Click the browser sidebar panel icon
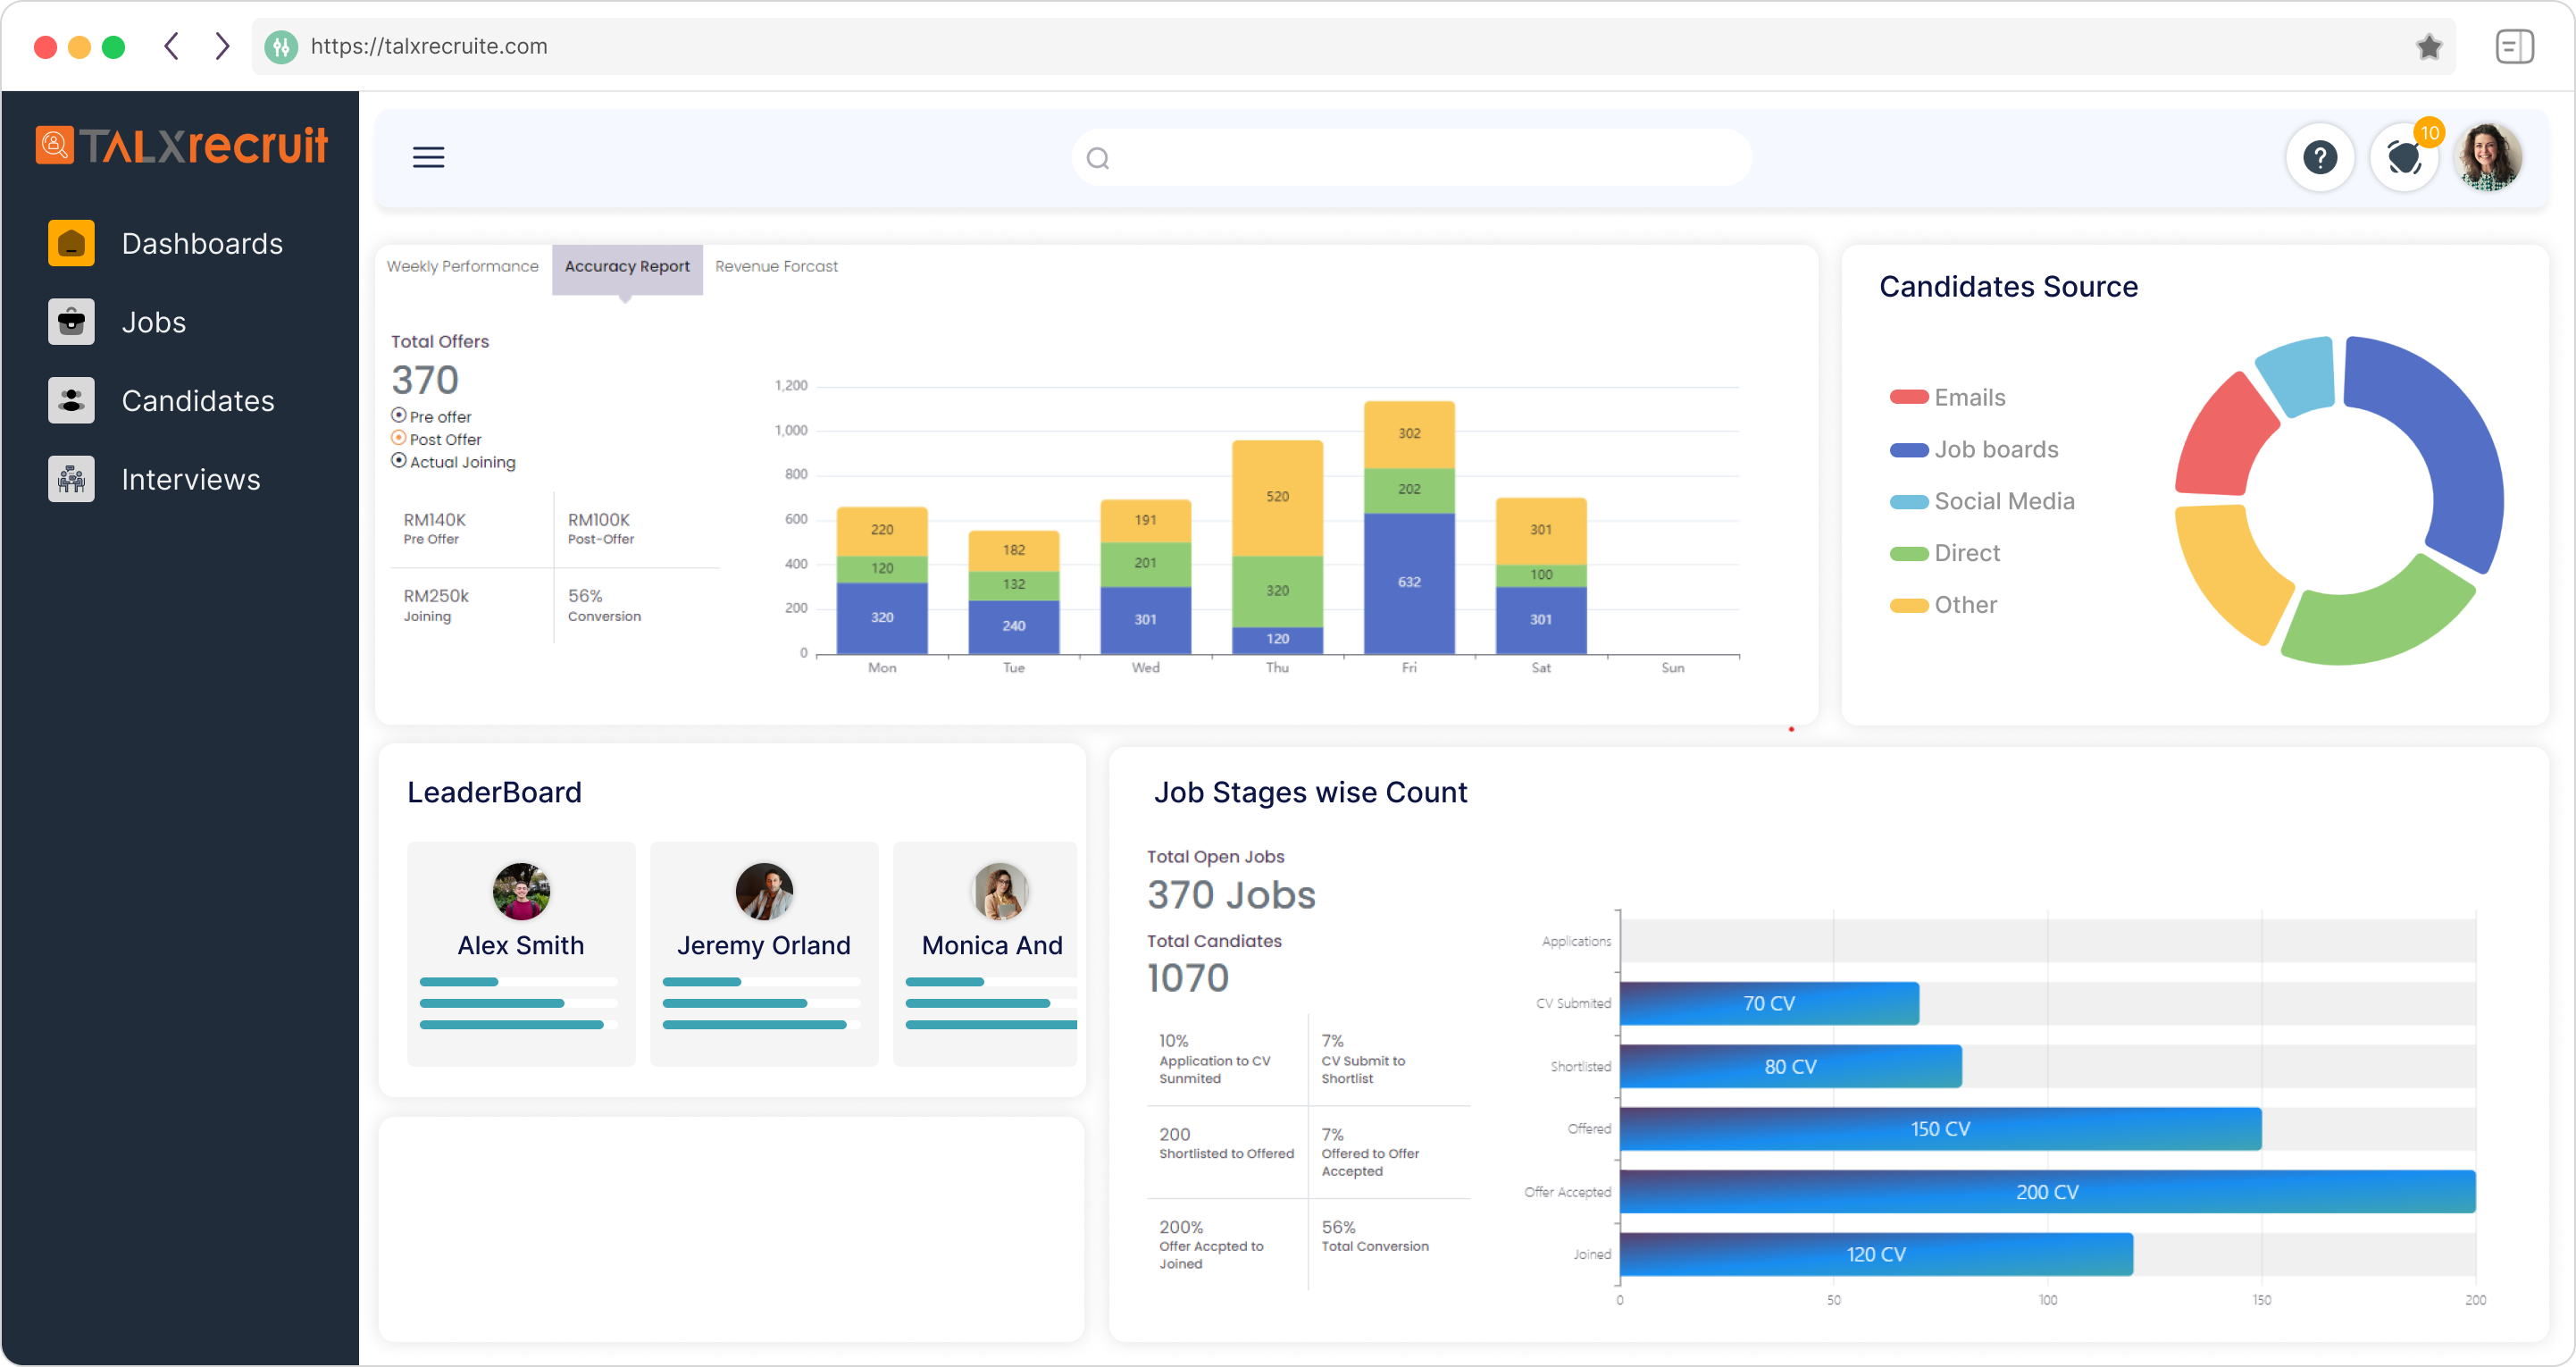This screenshot has width=2576, height=1367. [x=2514, y=46]
